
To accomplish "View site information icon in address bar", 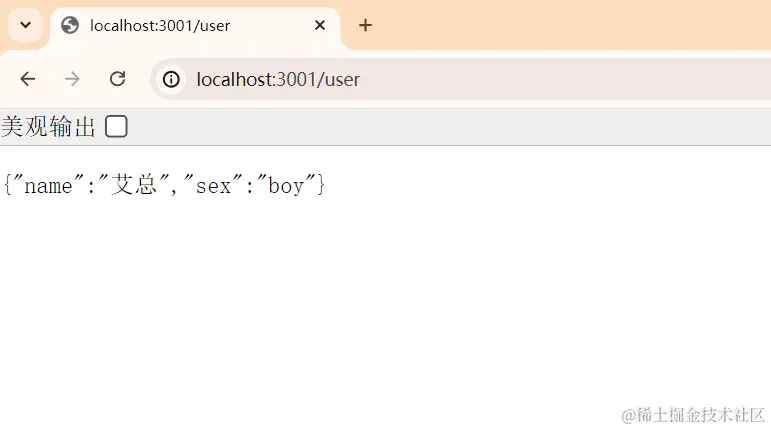I will click(171, 79).
